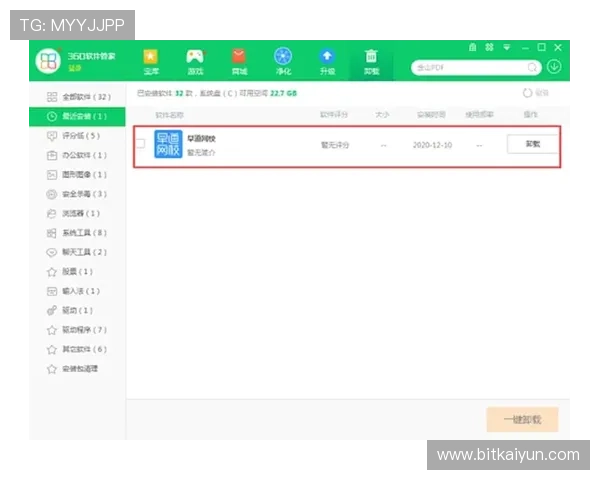Go to the 净化 cleanup tab
This screenshot has height=480, width=600.
pos(283,61)
